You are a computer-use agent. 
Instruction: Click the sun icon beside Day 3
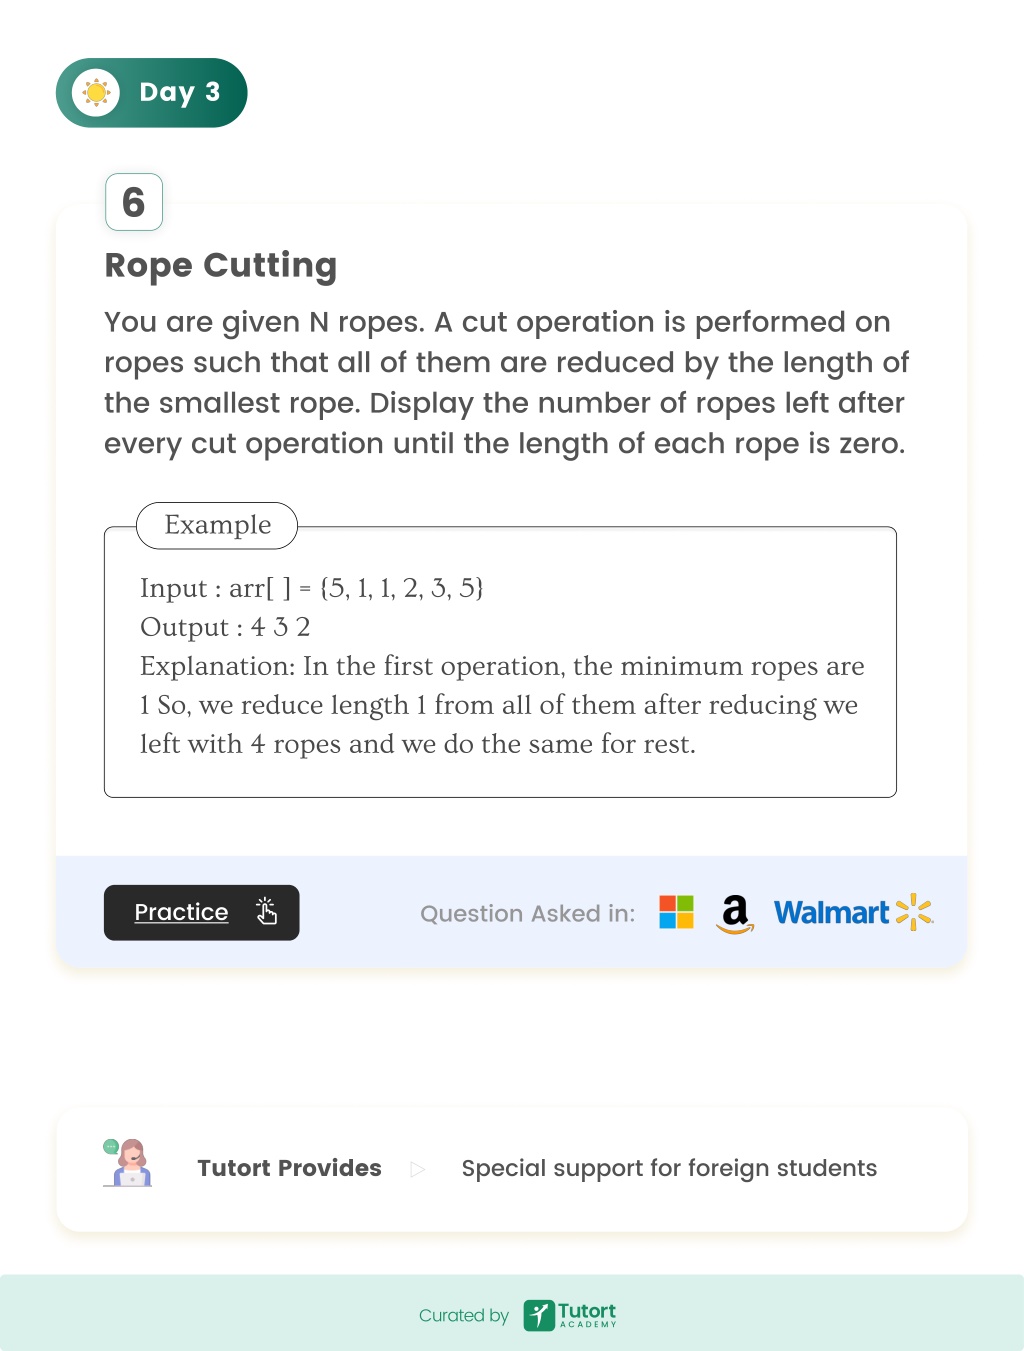click(x=96, y=93)
